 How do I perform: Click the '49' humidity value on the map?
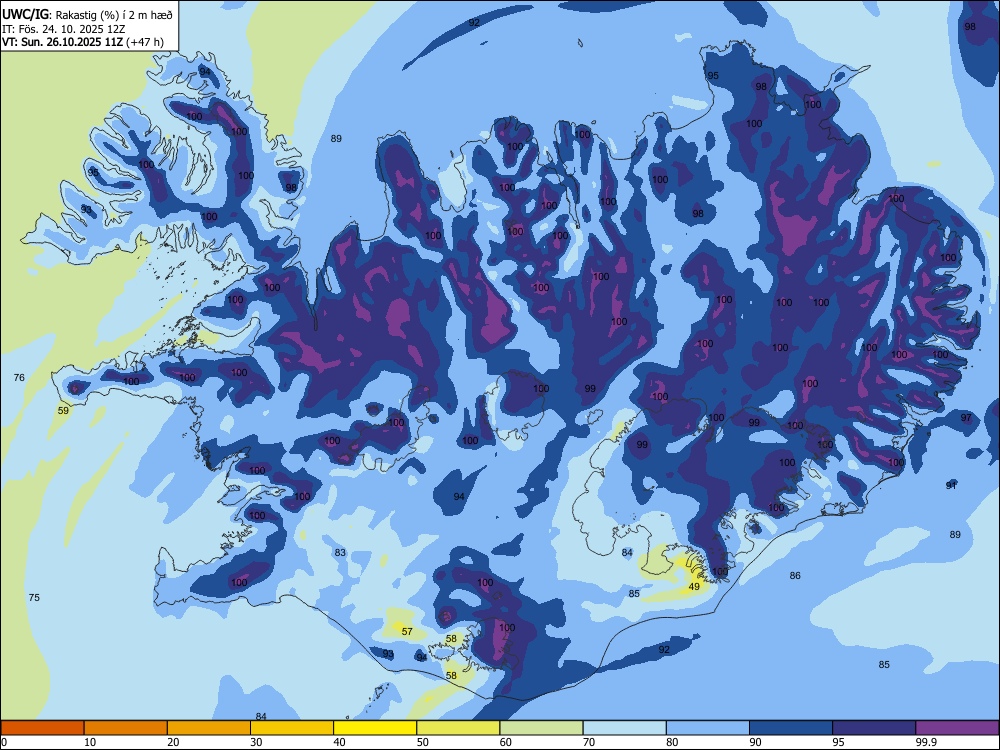(x=695, y=587)
